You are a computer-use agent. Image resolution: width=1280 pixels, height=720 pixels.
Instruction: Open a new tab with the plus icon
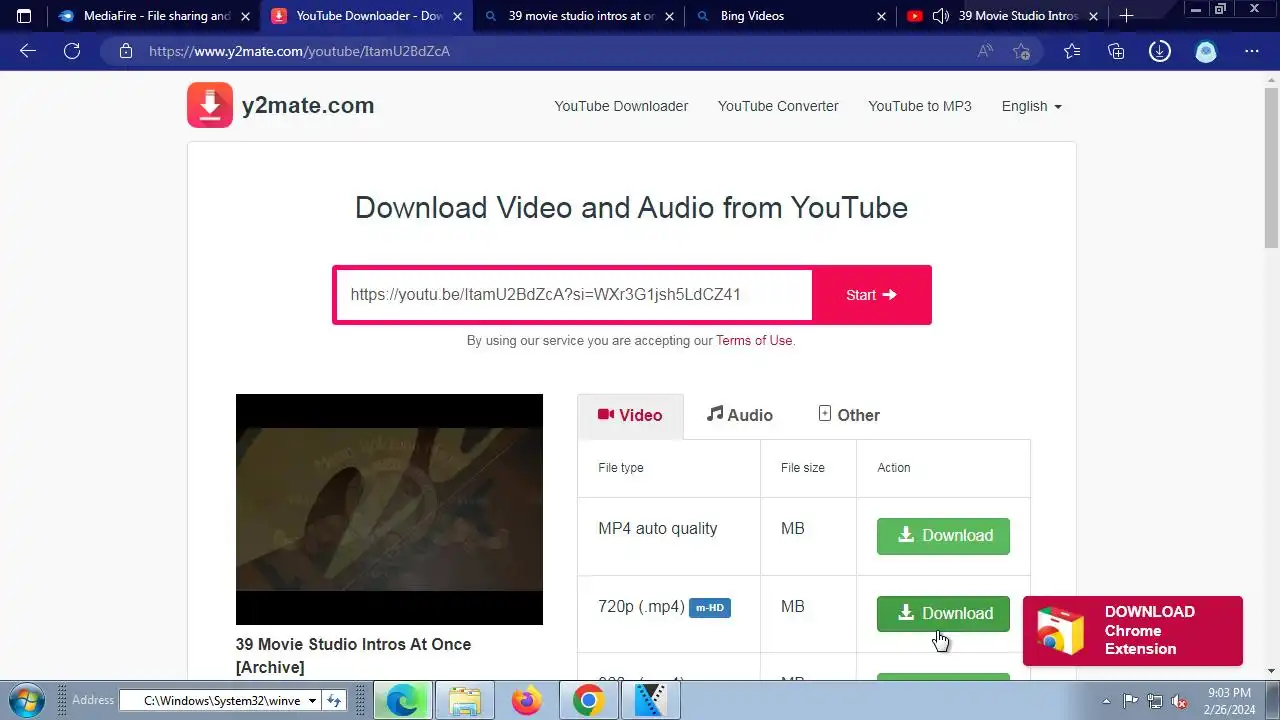click(1127, 16)
